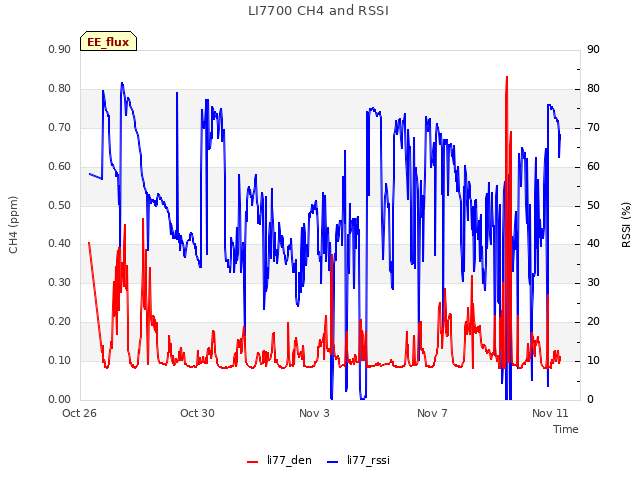Screen dimensions: 640x480
Task: Click the 20 right axis value
Action: pos(593,322)
